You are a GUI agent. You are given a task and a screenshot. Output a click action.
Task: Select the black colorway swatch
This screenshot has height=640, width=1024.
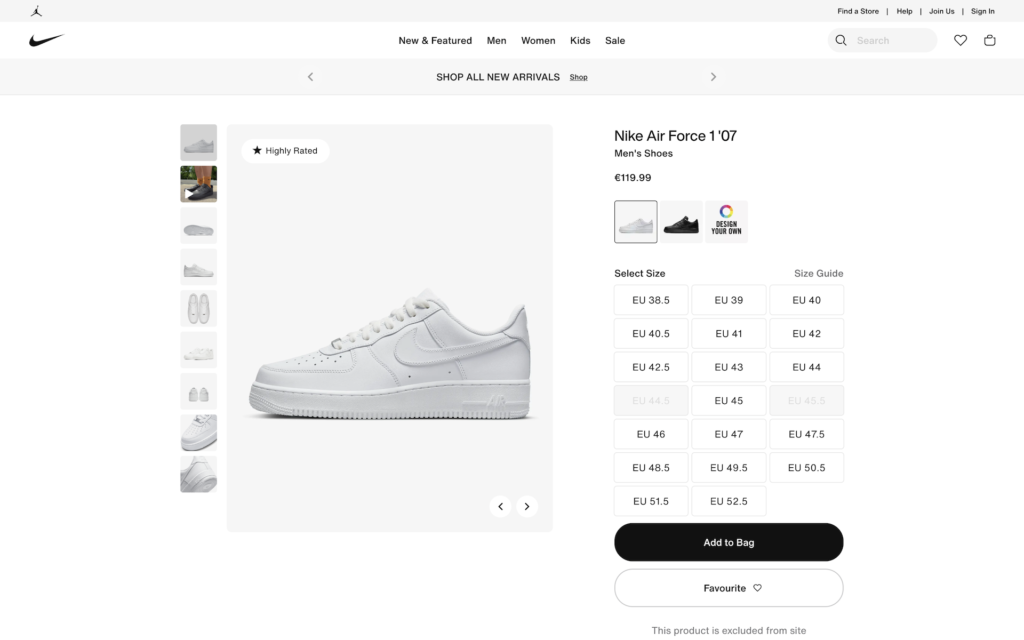coord(681,222)
